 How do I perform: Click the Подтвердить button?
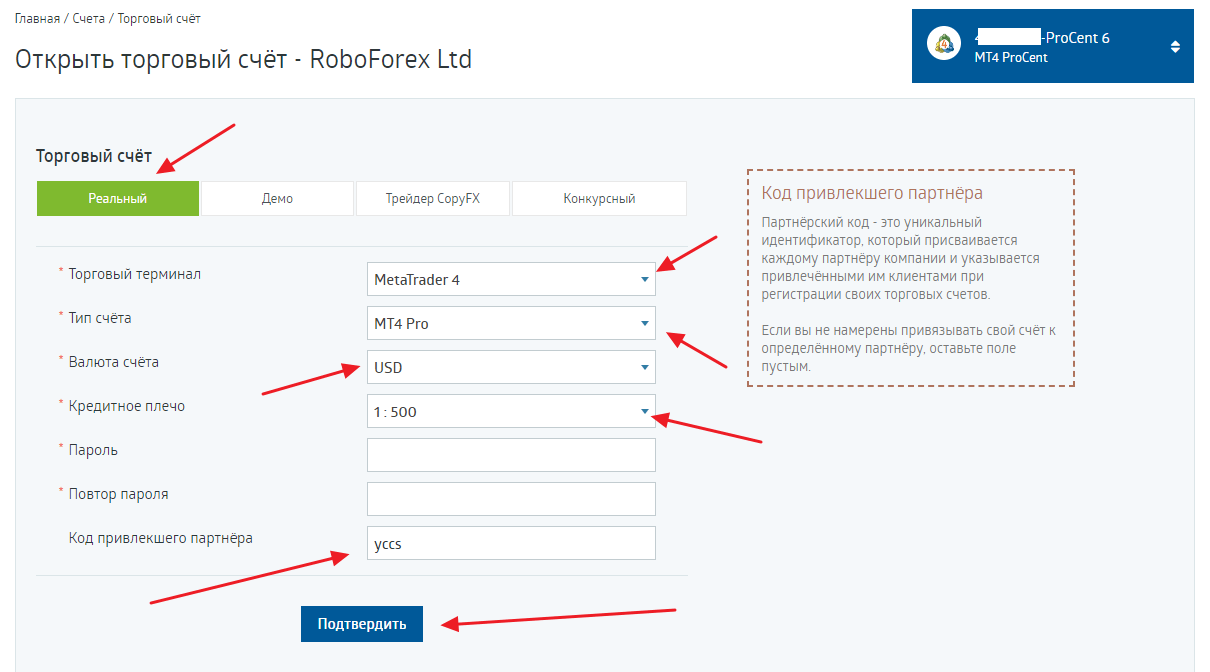362,624
